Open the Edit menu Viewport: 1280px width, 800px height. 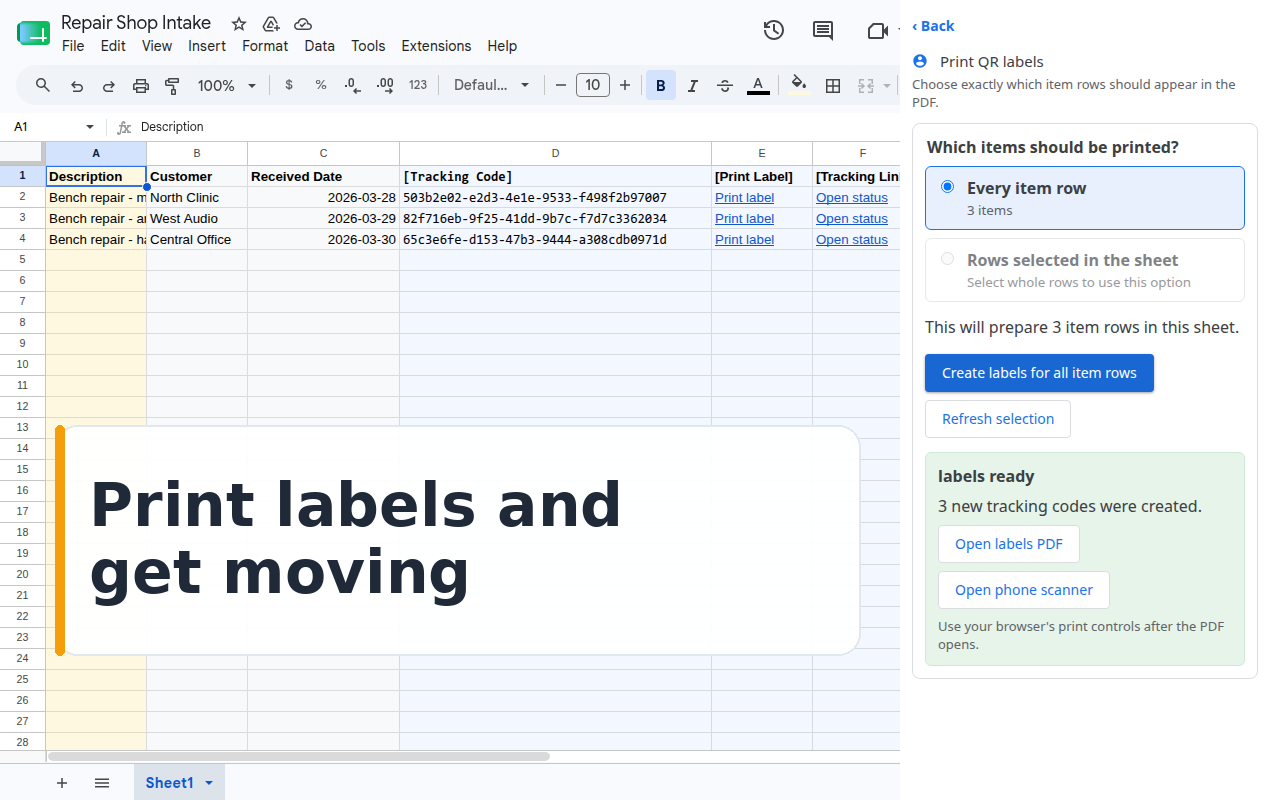[113, 46]
